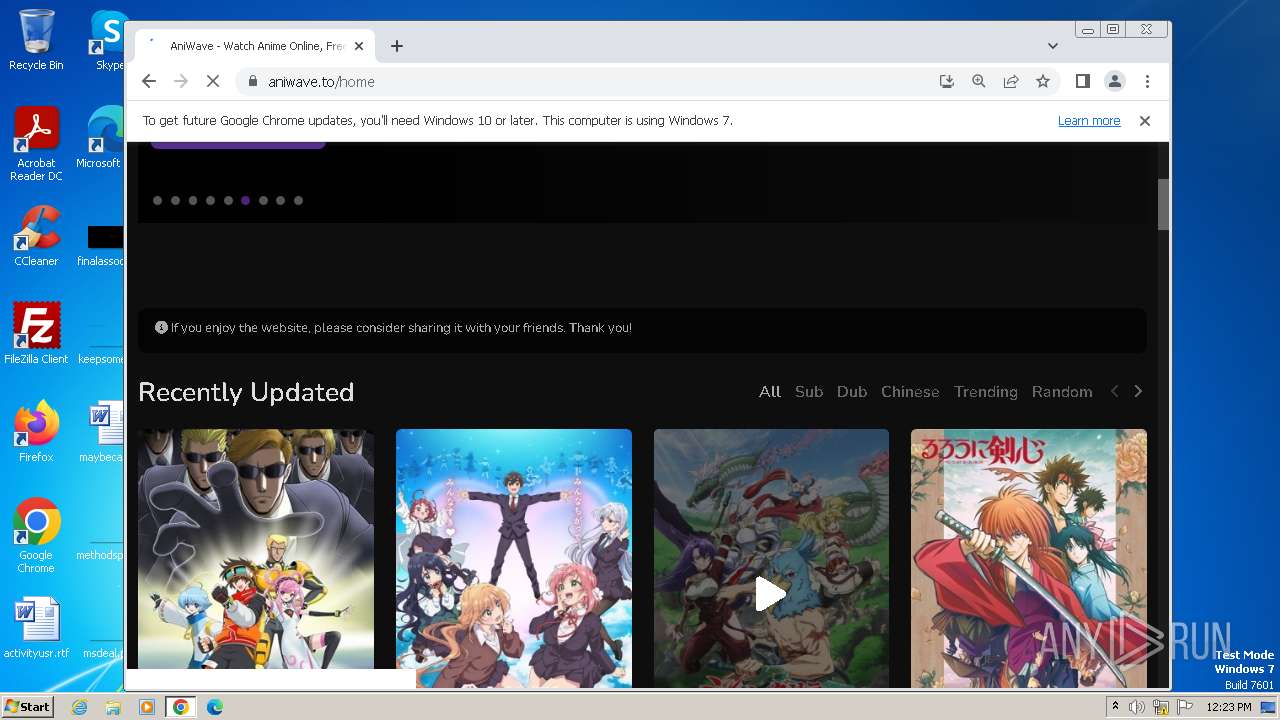Screen dimensions: 1280x720
Task: Stop the page from loading
Action: point(213,82)
